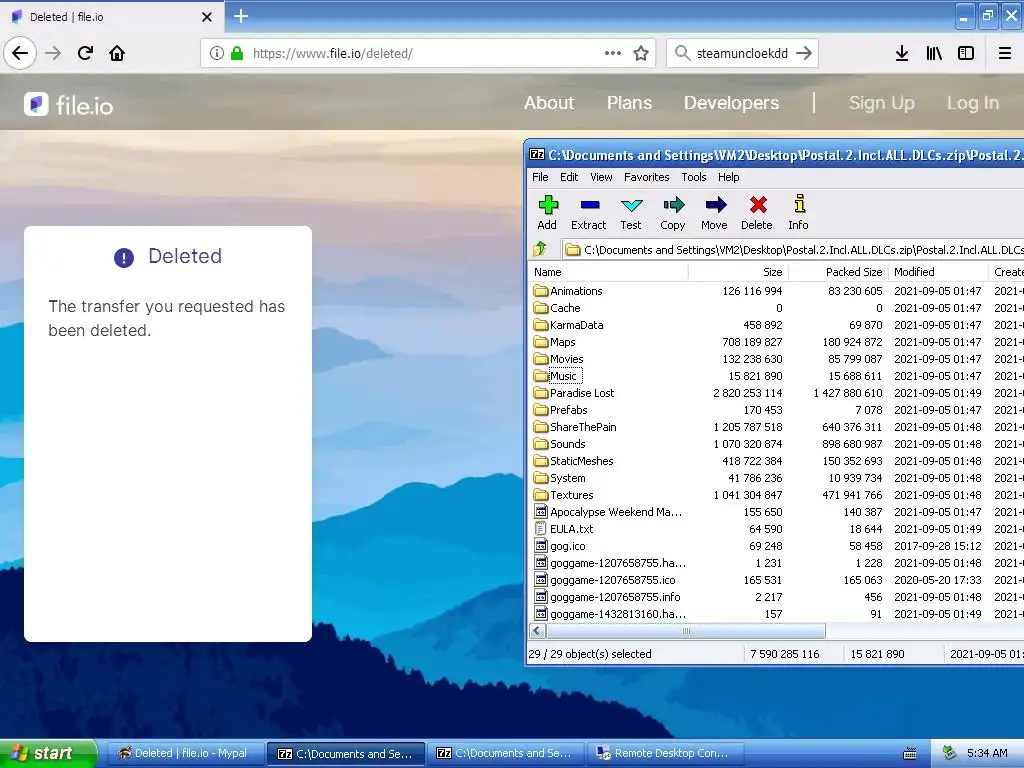
Task: Select the Paradise Lost folder row
Action: [776, 392]
